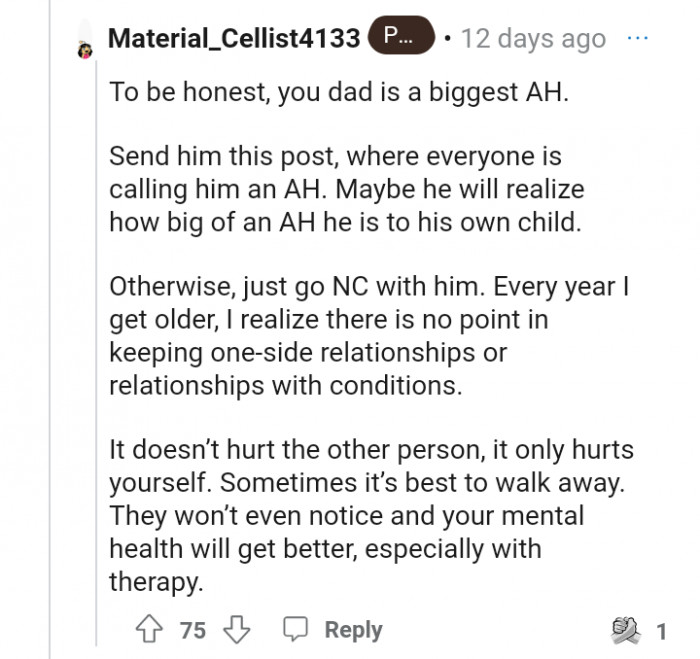
Task: Click the "To be honest" opening sentence
Action: coord(337,92)
